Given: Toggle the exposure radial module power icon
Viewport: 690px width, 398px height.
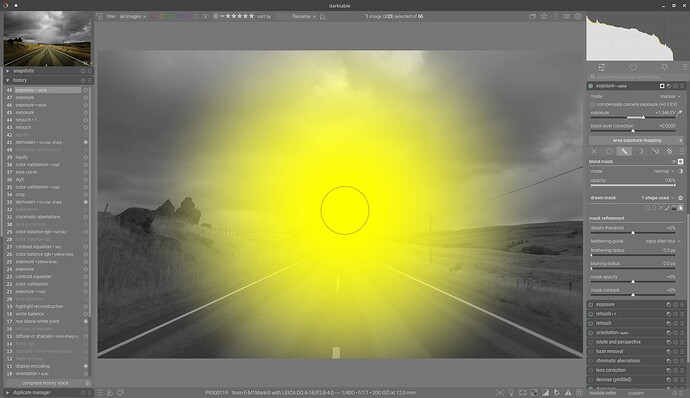Looking at the screenshot, I should 591,86.
